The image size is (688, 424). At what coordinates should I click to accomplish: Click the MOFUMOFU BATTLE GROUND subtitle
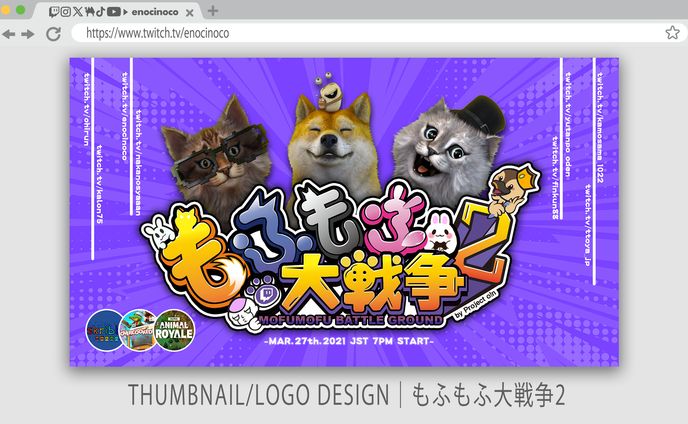pos(351,320)
